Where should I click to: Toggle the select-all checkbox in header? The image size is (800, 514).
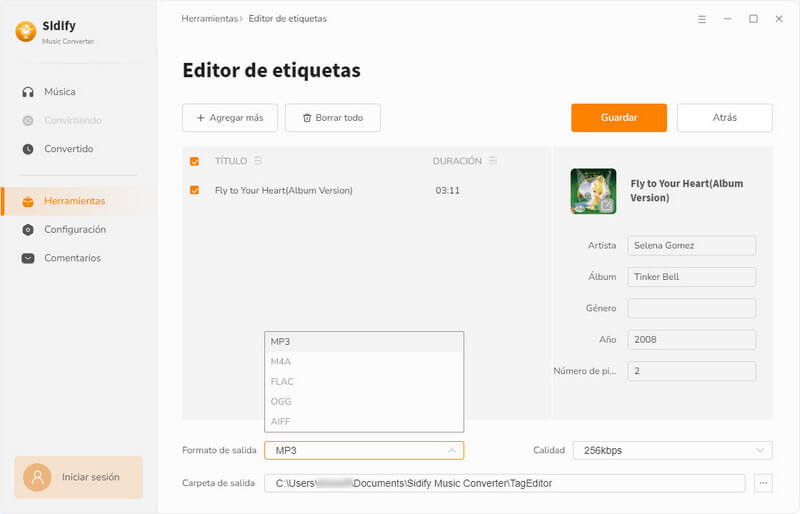click(194, 161)
